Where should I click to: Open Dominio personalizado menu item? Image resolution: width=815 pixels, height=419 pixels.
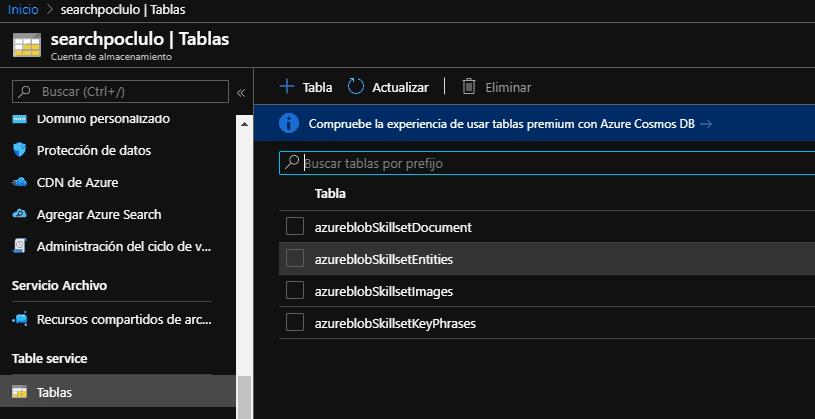(103, 119)
